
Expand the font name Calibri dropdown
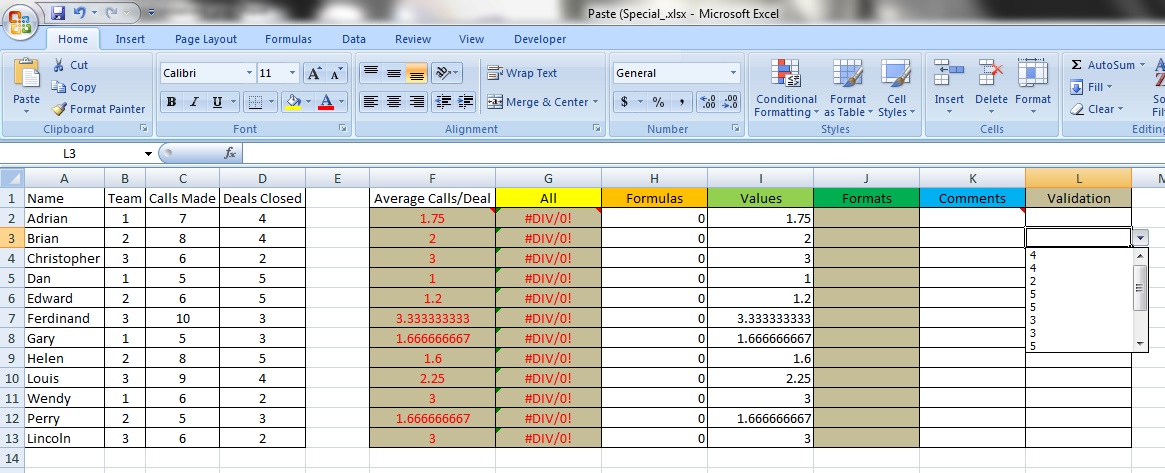point(249,74)
